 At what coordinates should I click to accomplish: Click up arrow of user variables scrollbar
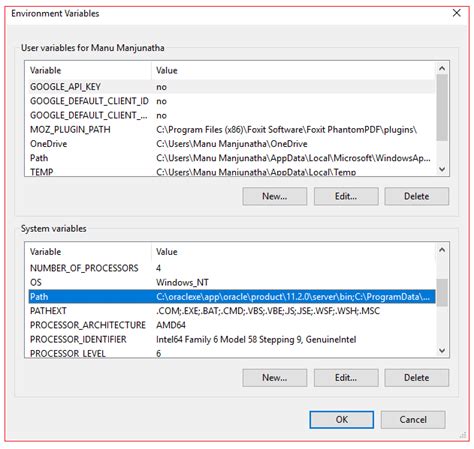click(442, 68)
